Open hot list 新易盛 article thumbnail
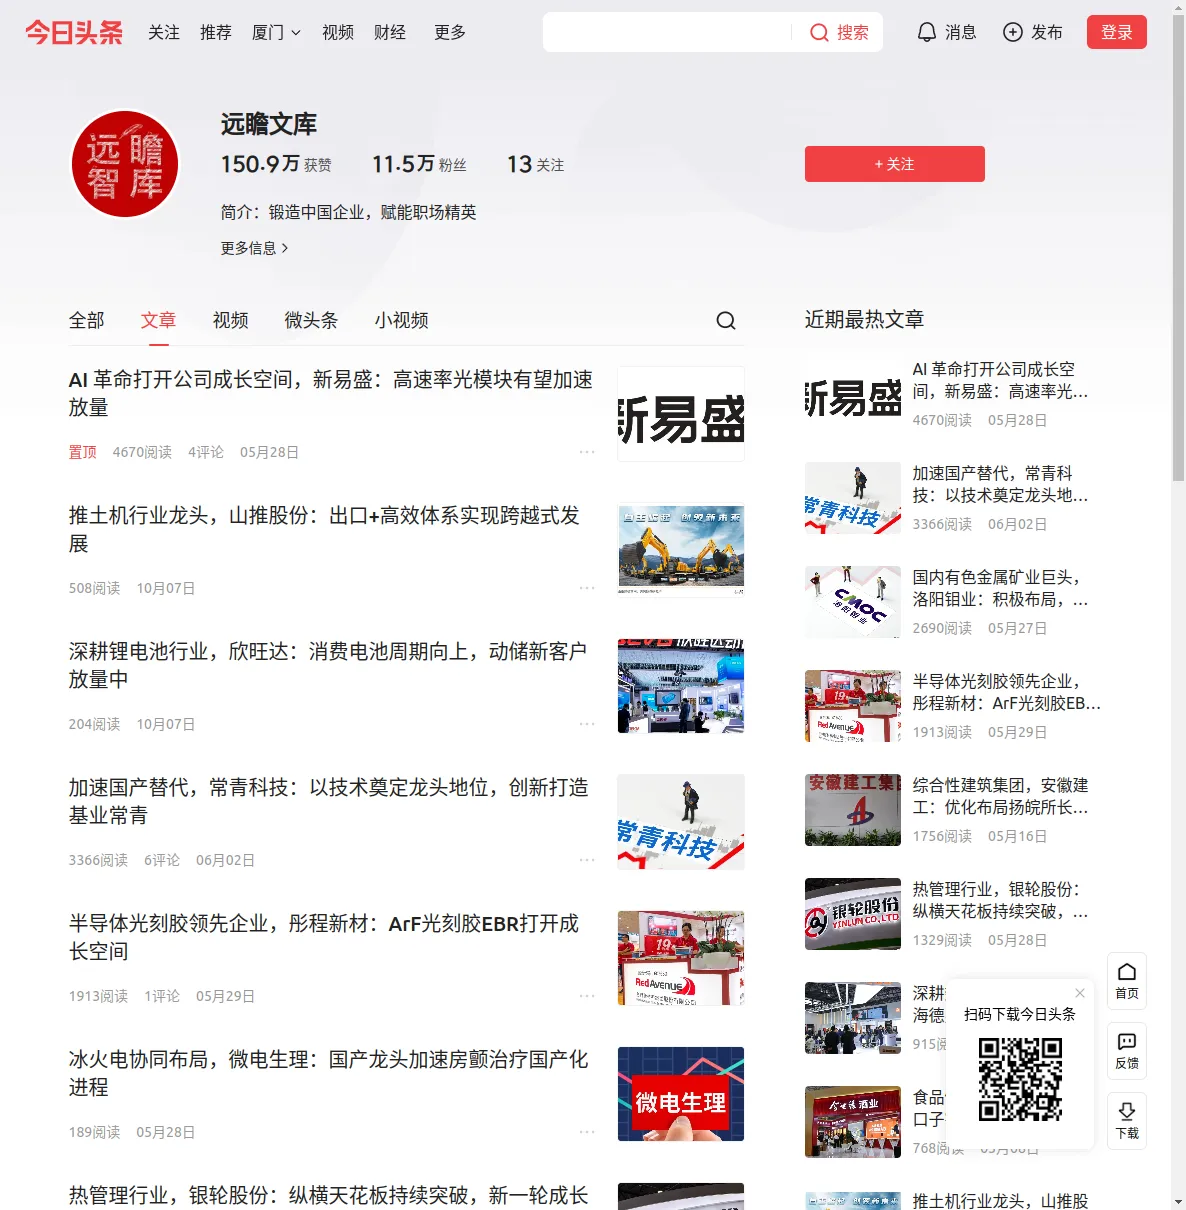This screenshot has width=1186, height=1210. pos(853,394)
